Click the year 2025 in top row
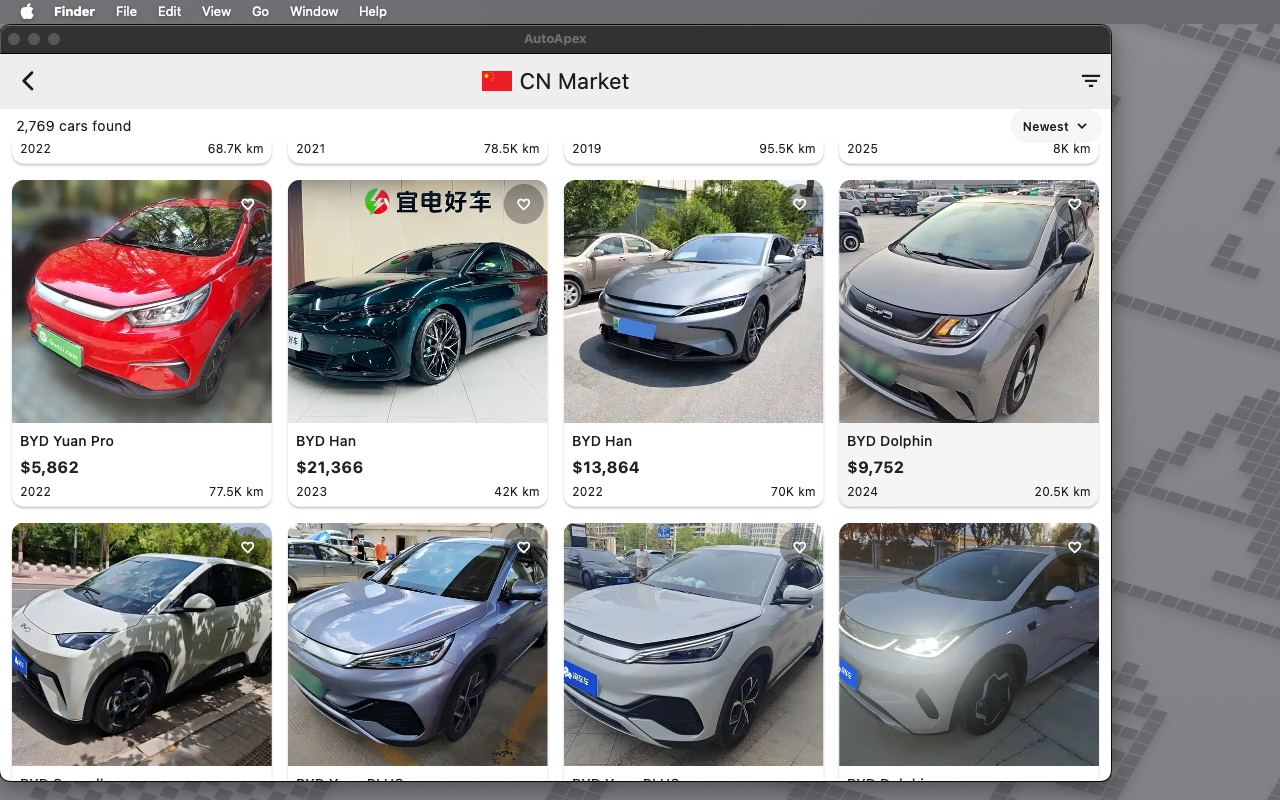The image size is (1280, 800). pos(863,149)
